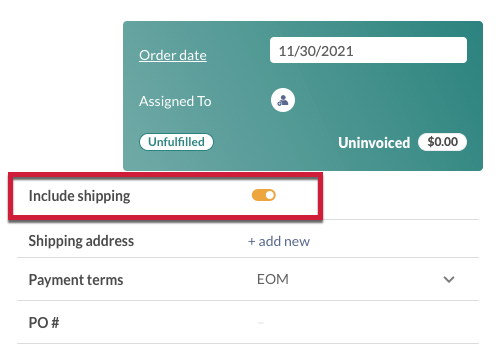Click the Shipping address row label

pos(81,241)
